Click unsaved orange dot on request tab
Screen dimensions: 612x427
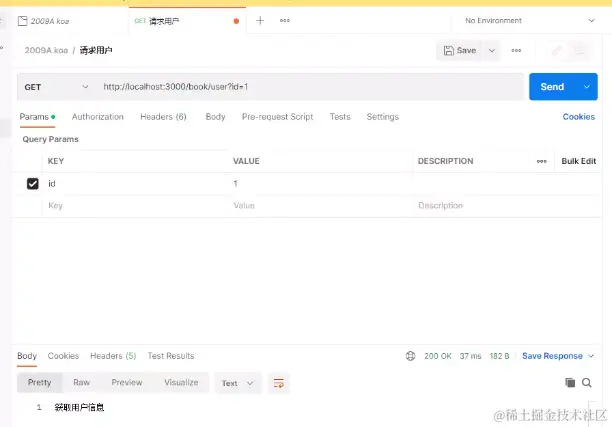(x=236, y=21)
